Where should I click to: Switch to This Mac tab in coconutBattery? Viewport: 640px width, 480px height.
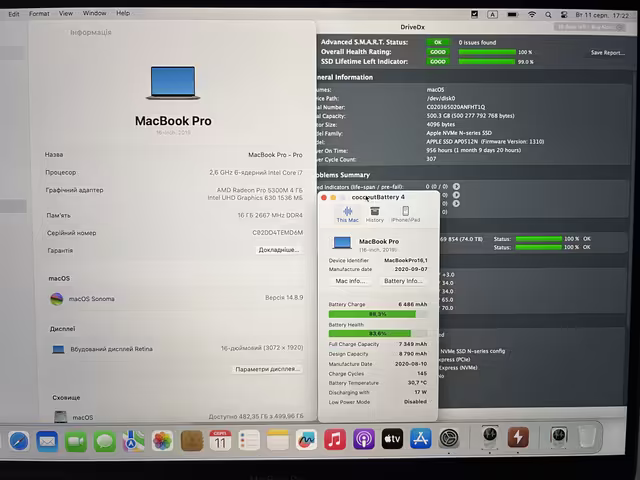pos(347,214)
